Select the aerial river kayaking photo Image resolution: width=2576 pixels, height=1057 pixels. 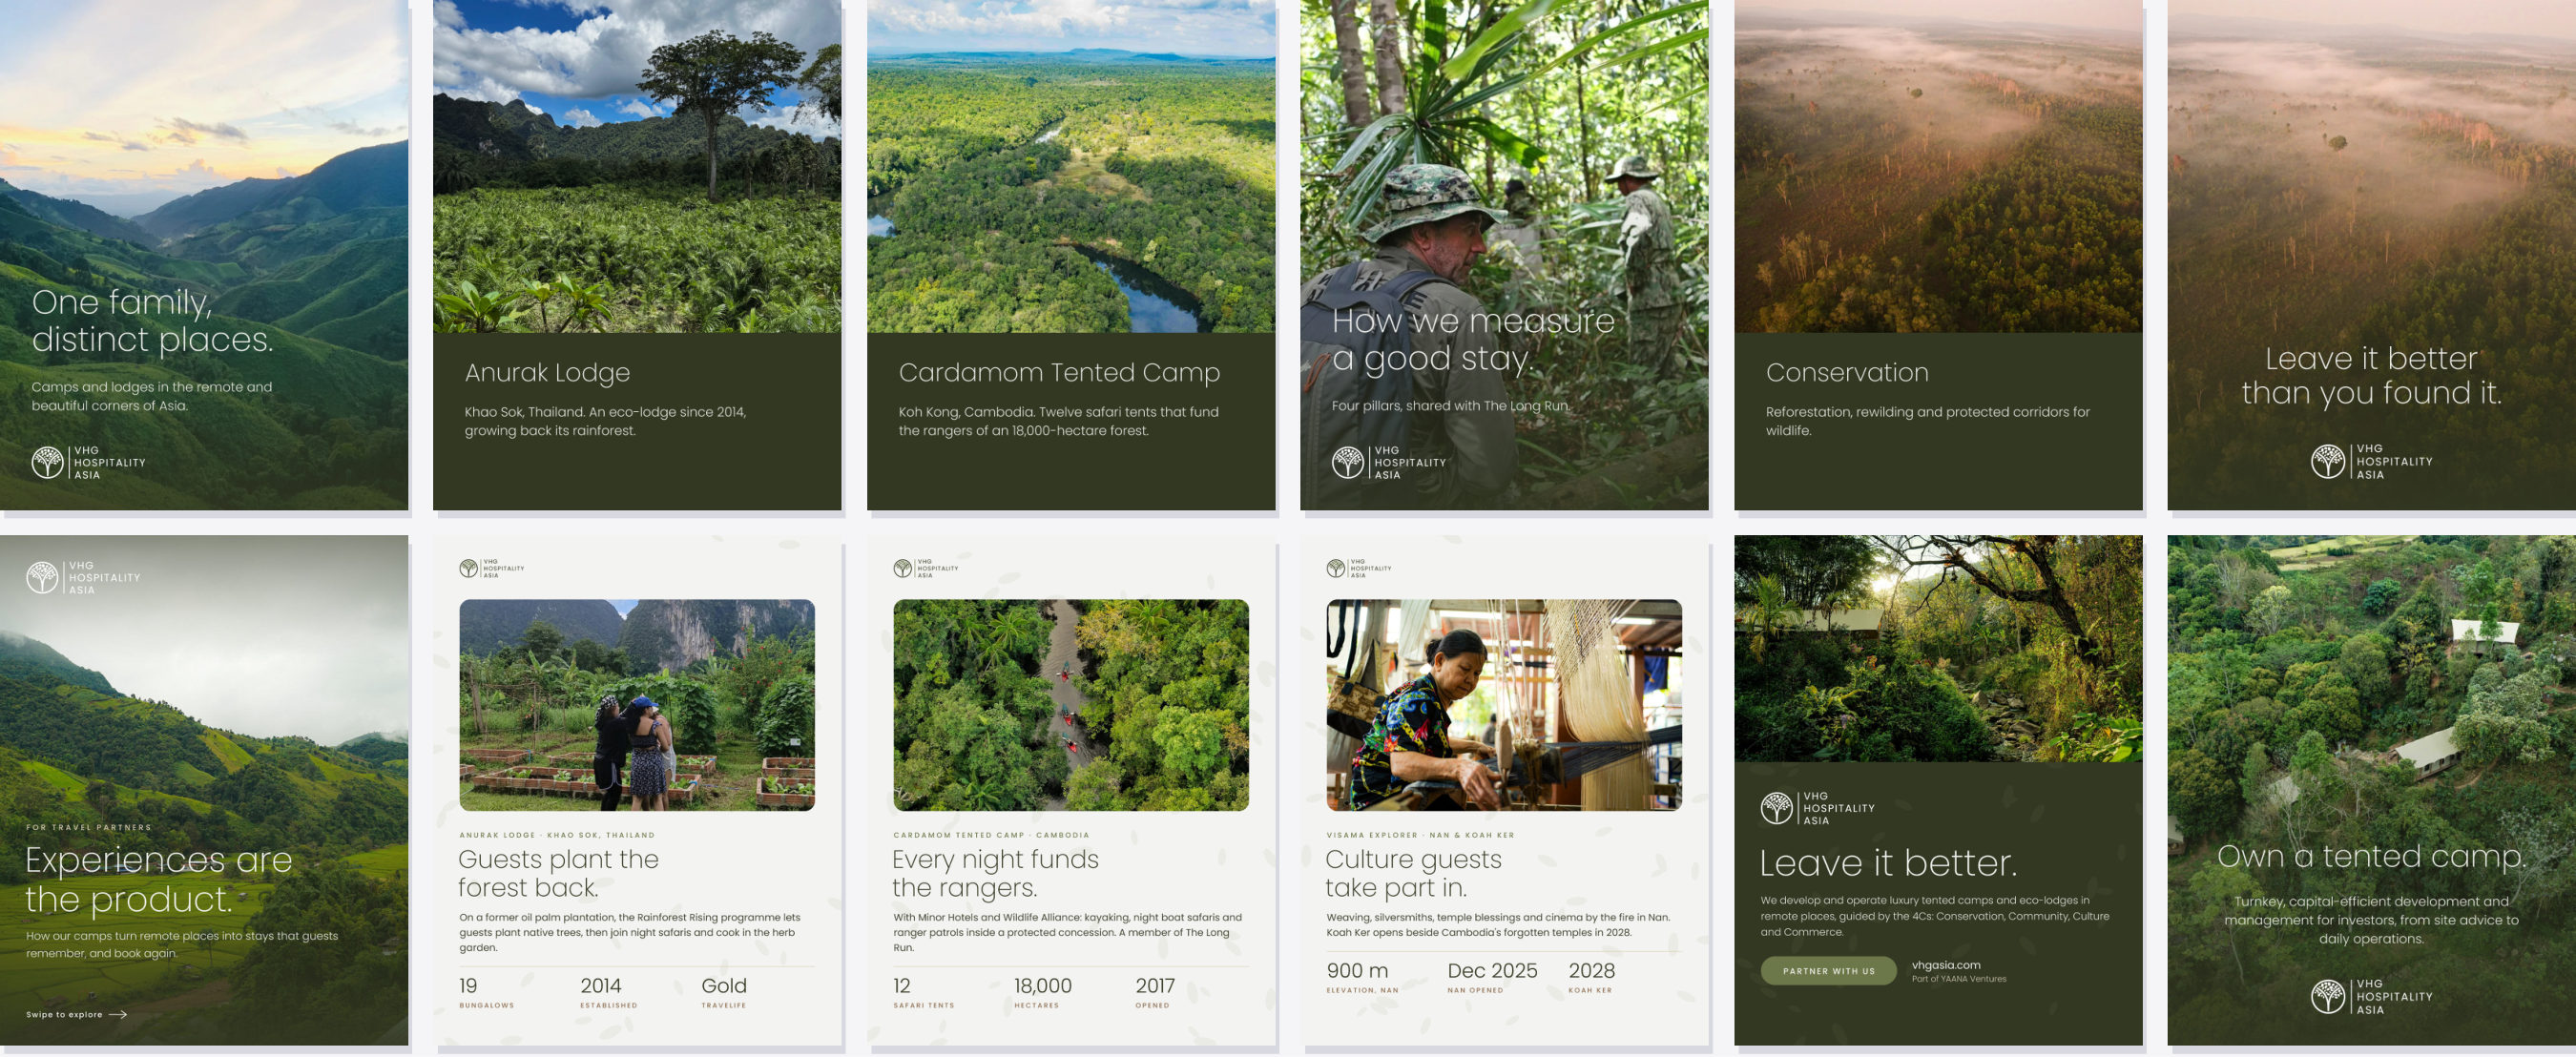coord(1071,705)
